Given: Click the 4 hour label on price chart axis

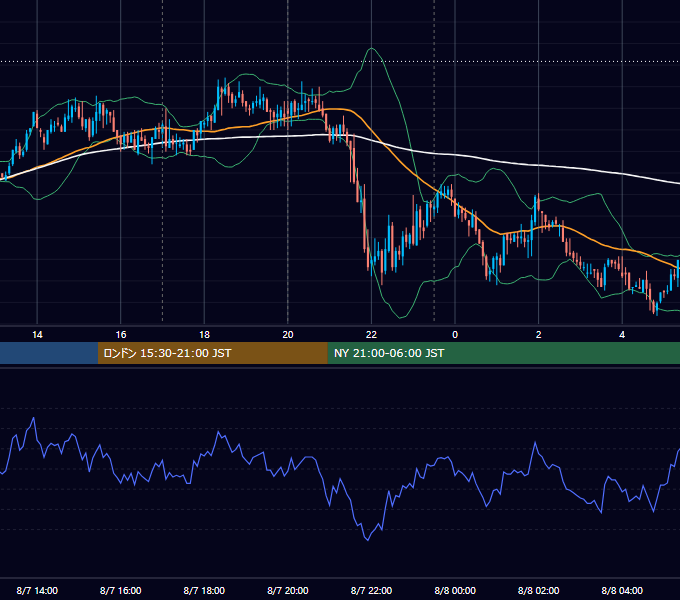Looking at the screenshot, I should [x=622, y=335].
